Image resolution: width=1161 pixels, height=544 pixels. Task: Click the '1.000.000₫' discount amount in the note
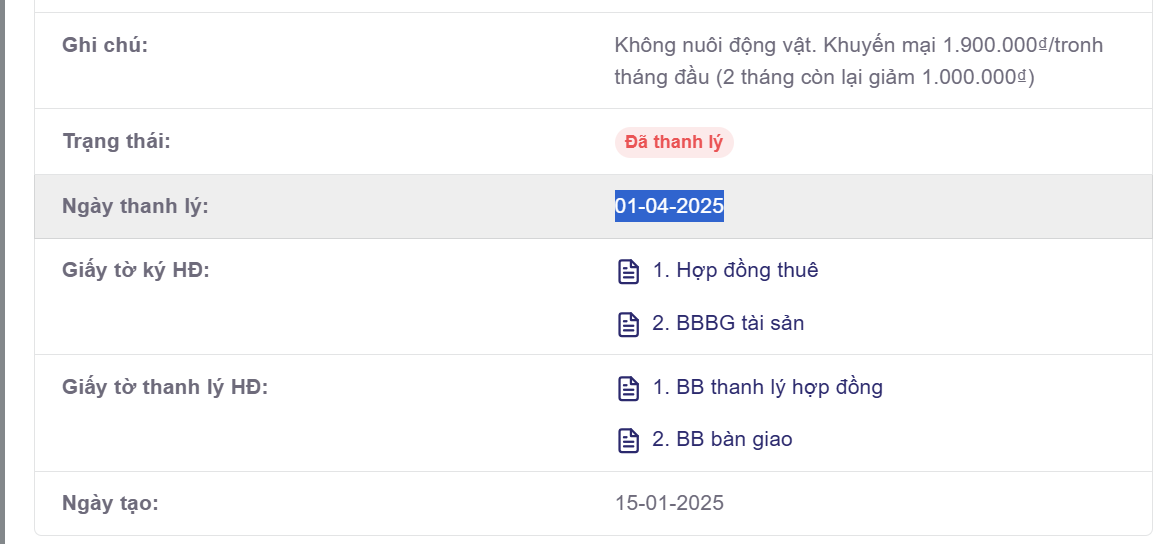click(981, 77)
